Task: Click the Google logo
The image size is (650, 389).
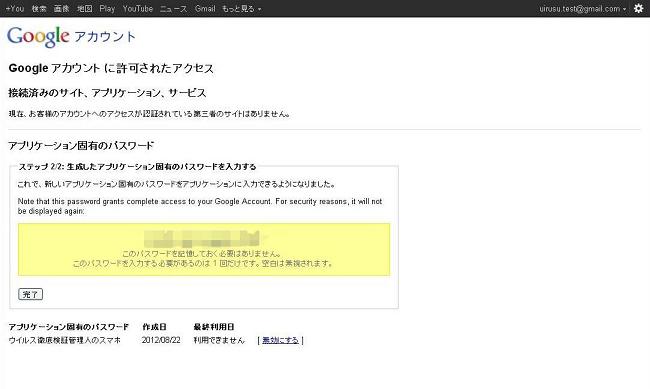Action: click(38, 36)
